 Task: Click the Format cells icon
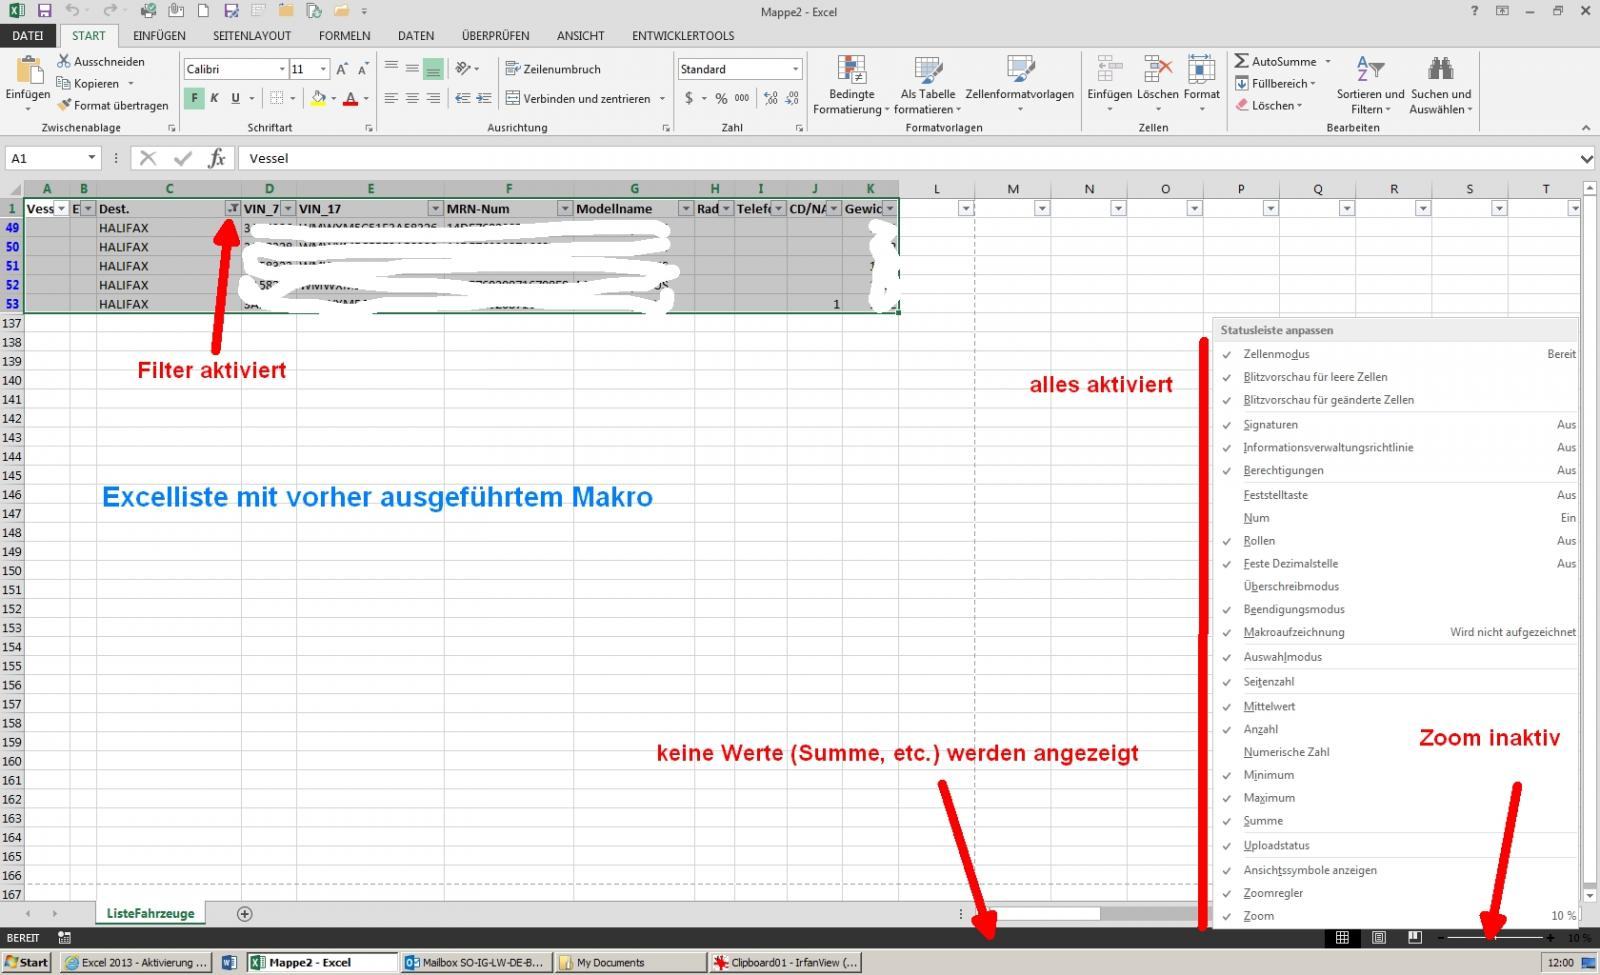[1201, 70]
